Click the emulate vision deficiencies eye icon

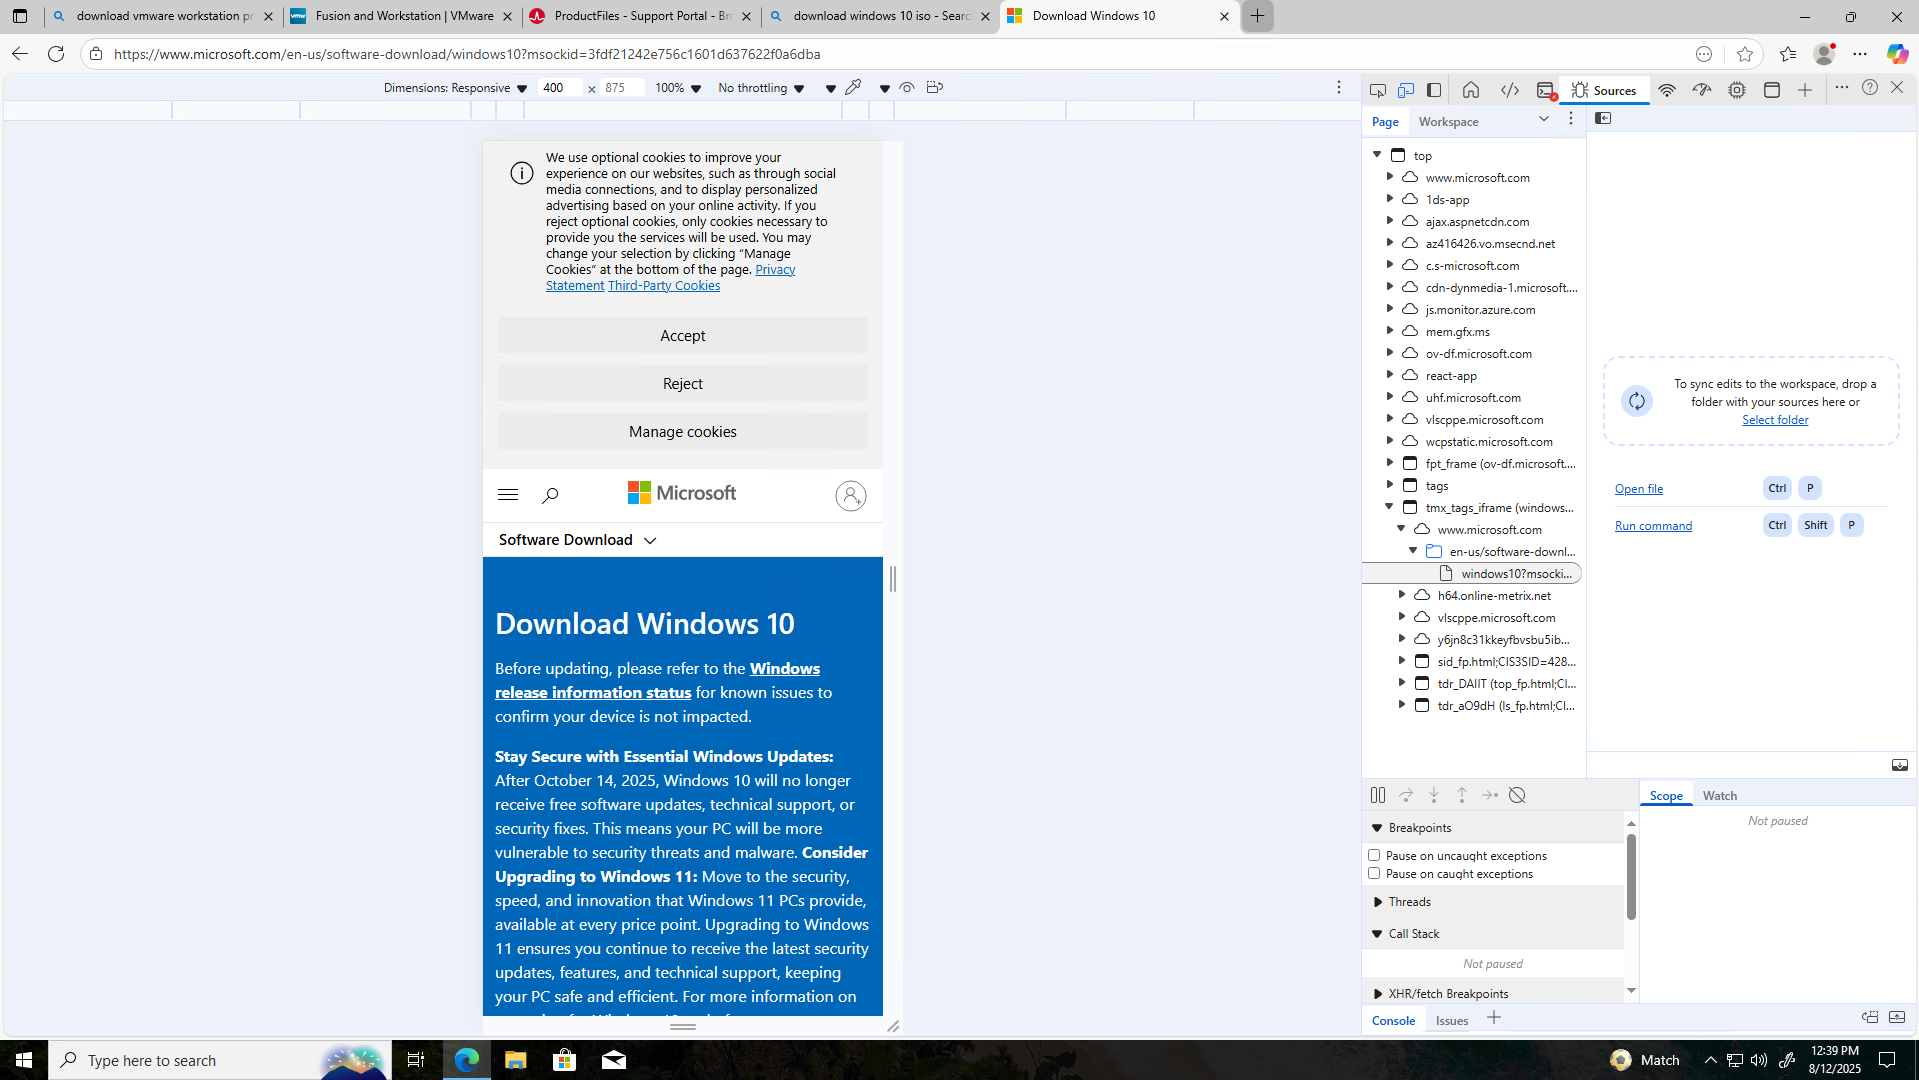coord(907,88)
